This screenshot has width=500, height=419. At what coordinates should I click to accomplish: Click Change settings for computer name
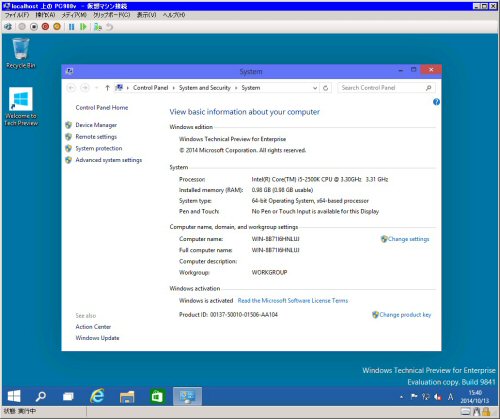(408, 239)
